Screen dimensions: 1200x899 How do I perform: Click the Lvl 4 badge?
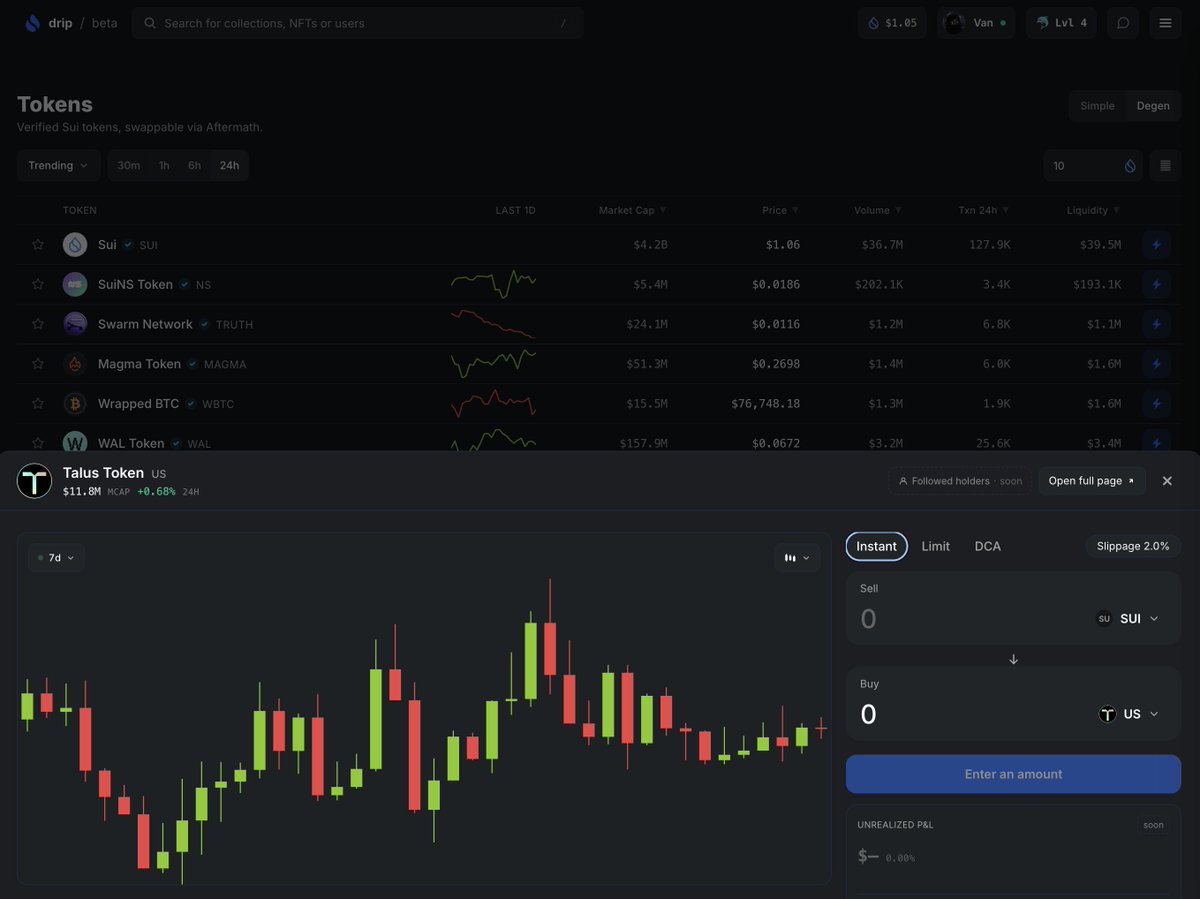coord(1061,23)
